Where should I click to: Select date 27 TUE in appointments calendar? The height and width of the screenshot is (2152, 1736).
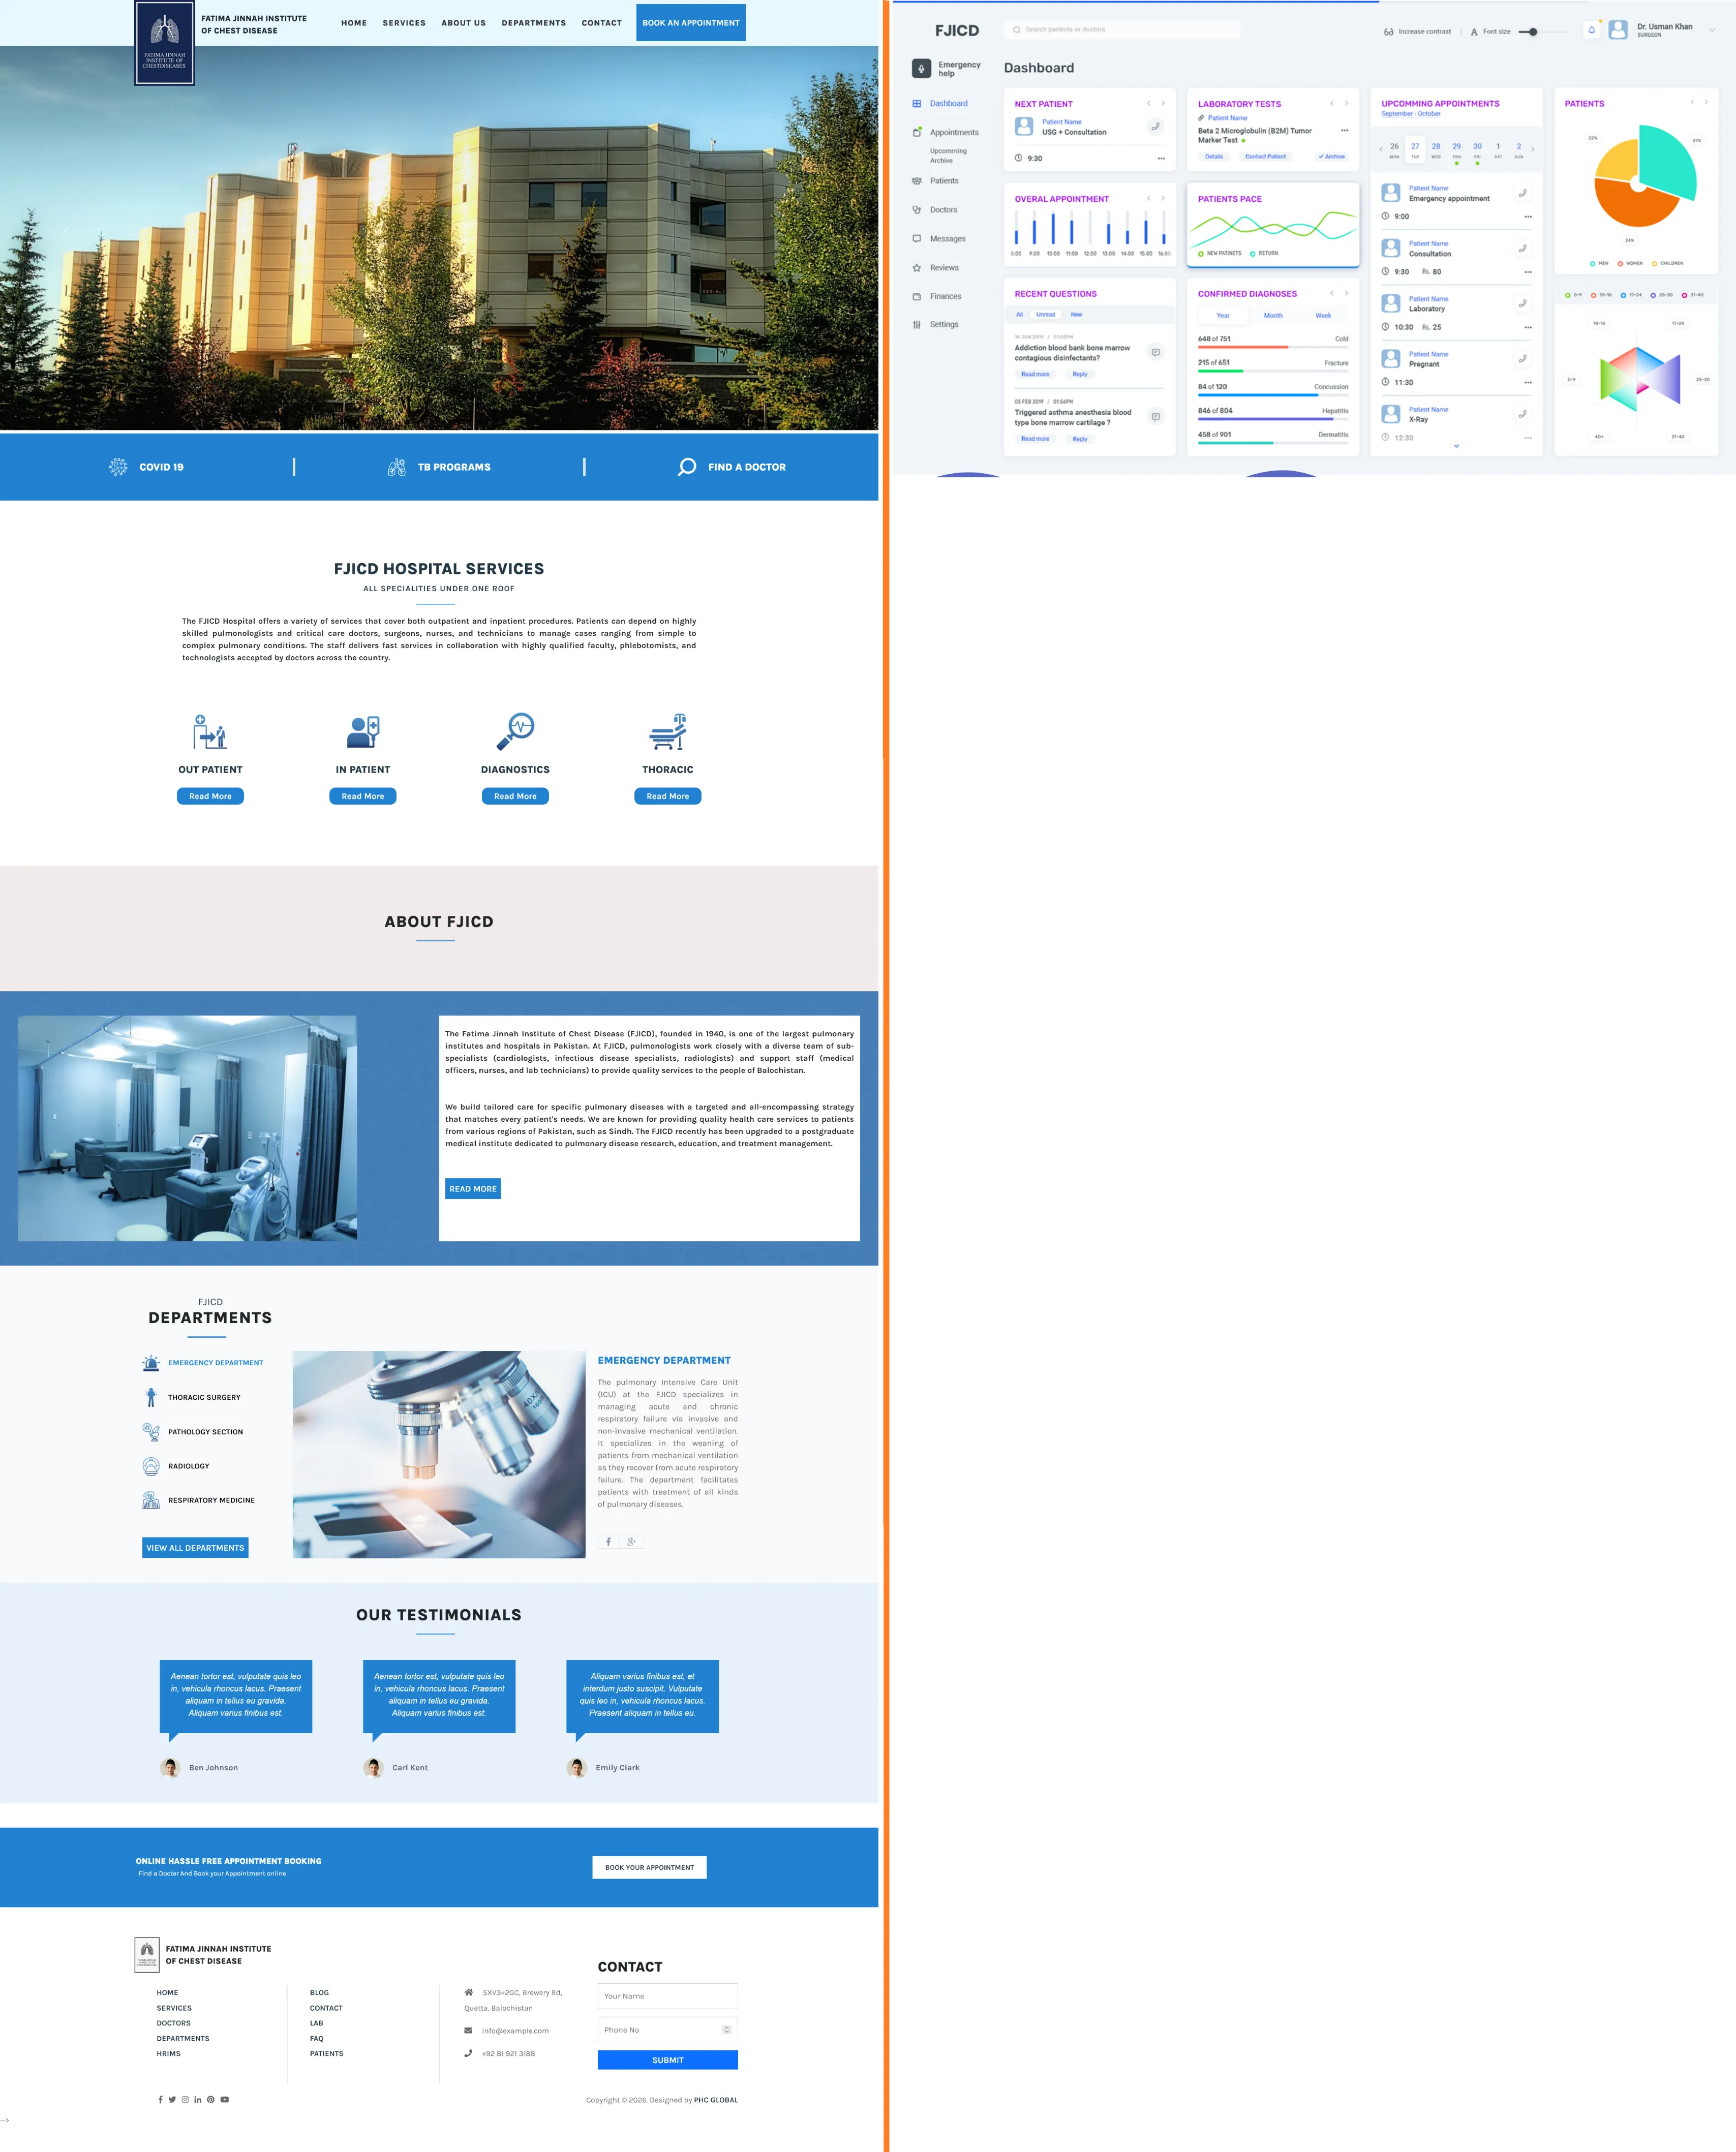(1414, 150)
